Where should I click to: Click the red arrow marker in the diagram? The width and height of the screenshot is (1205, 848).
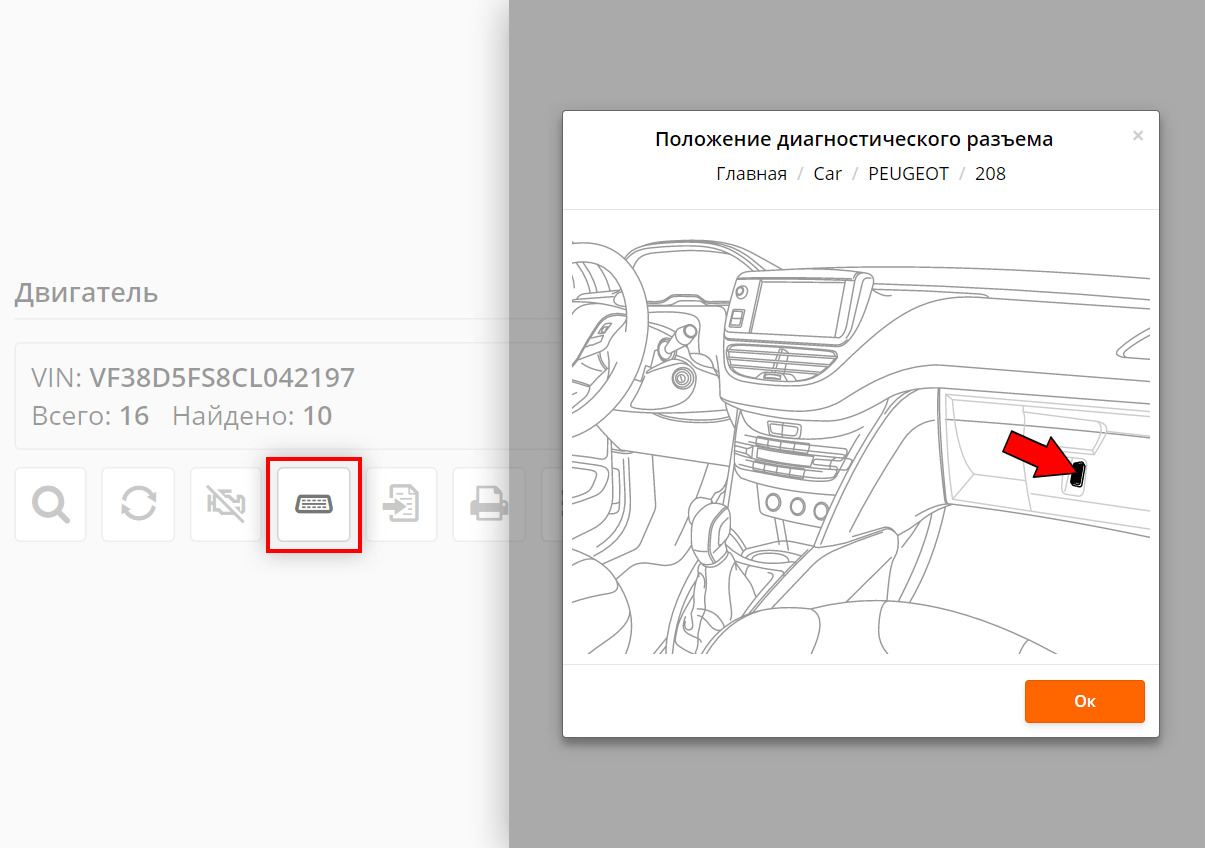coord(1036,455)
